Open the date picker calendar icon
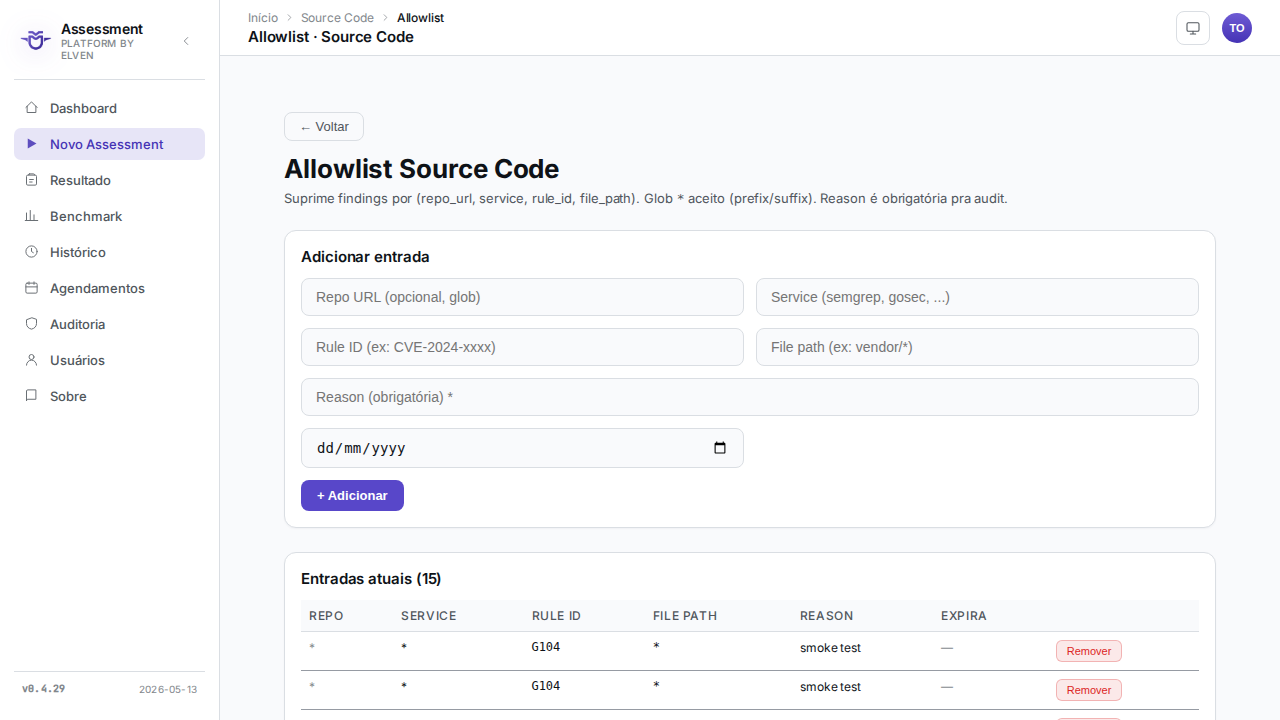 (720, 448)
